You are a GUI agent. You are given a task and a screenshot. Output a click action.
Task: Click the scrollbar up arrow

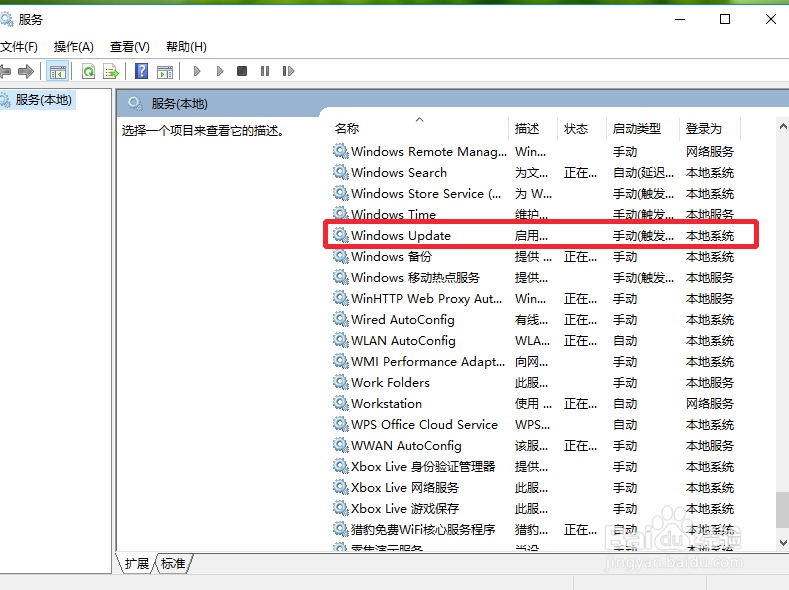tap(782, 126)
